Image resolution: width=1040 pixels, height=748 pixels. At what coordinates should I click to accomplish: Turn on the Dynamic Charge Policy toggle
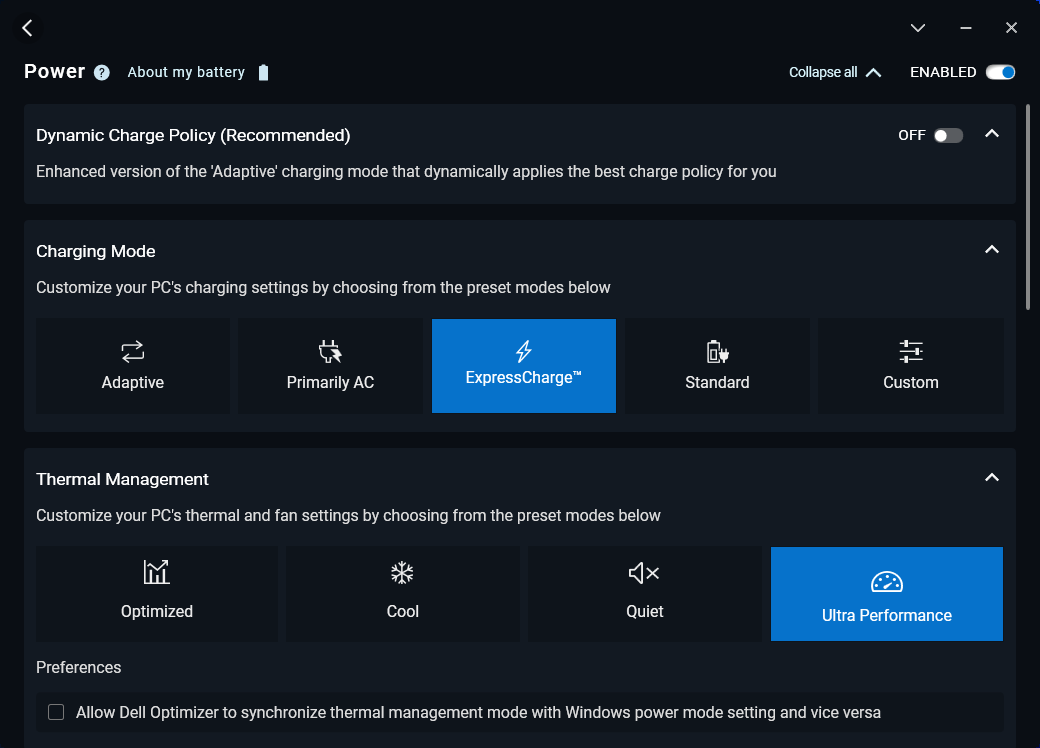(x=948, y=135)
